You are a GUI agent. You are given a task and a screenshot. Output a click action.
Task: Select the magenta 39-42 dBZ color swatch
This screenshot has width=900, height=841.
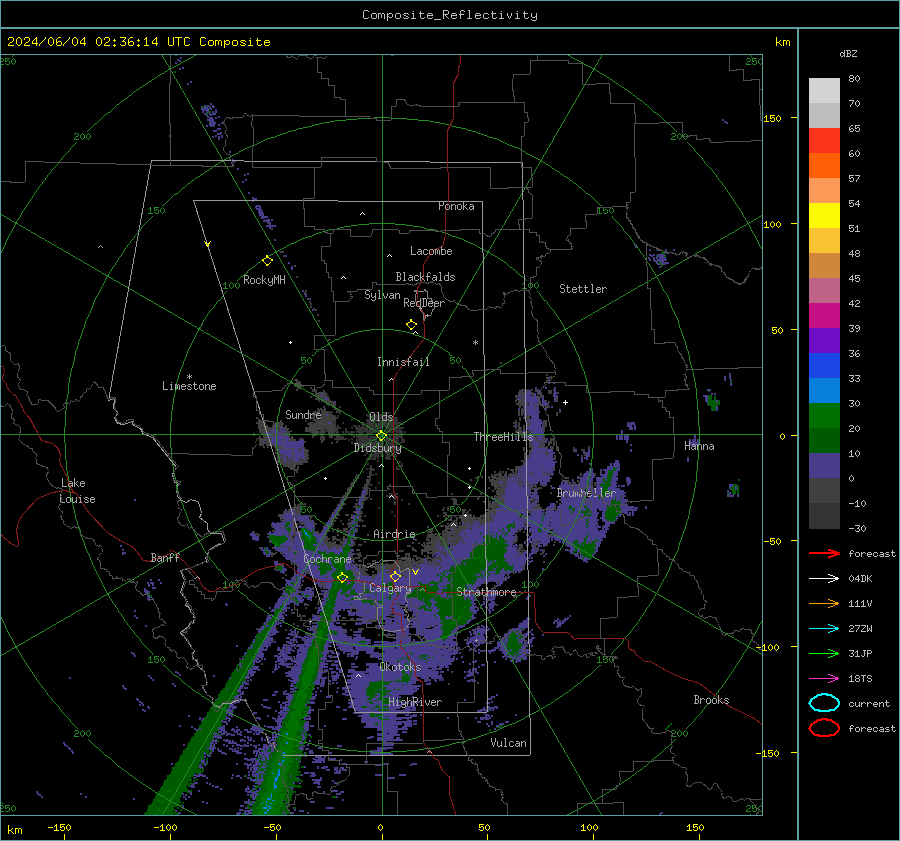coord(824,316)
